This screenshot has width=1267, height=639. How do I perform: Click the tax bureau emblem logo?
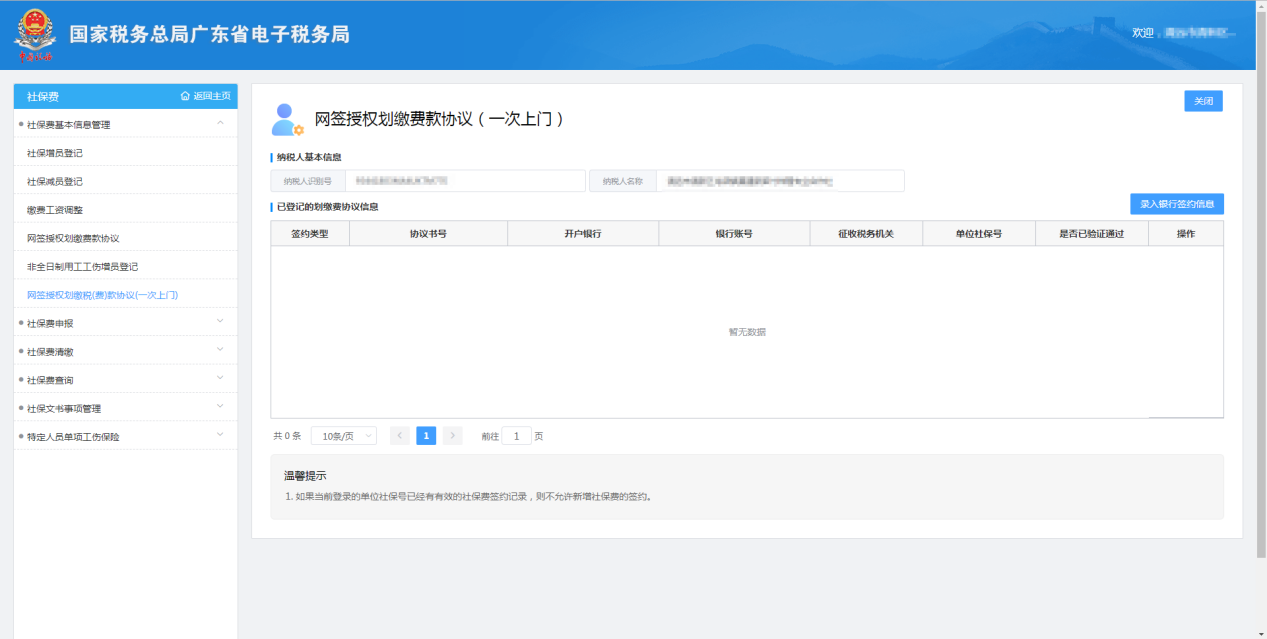[x=35, y=36]
